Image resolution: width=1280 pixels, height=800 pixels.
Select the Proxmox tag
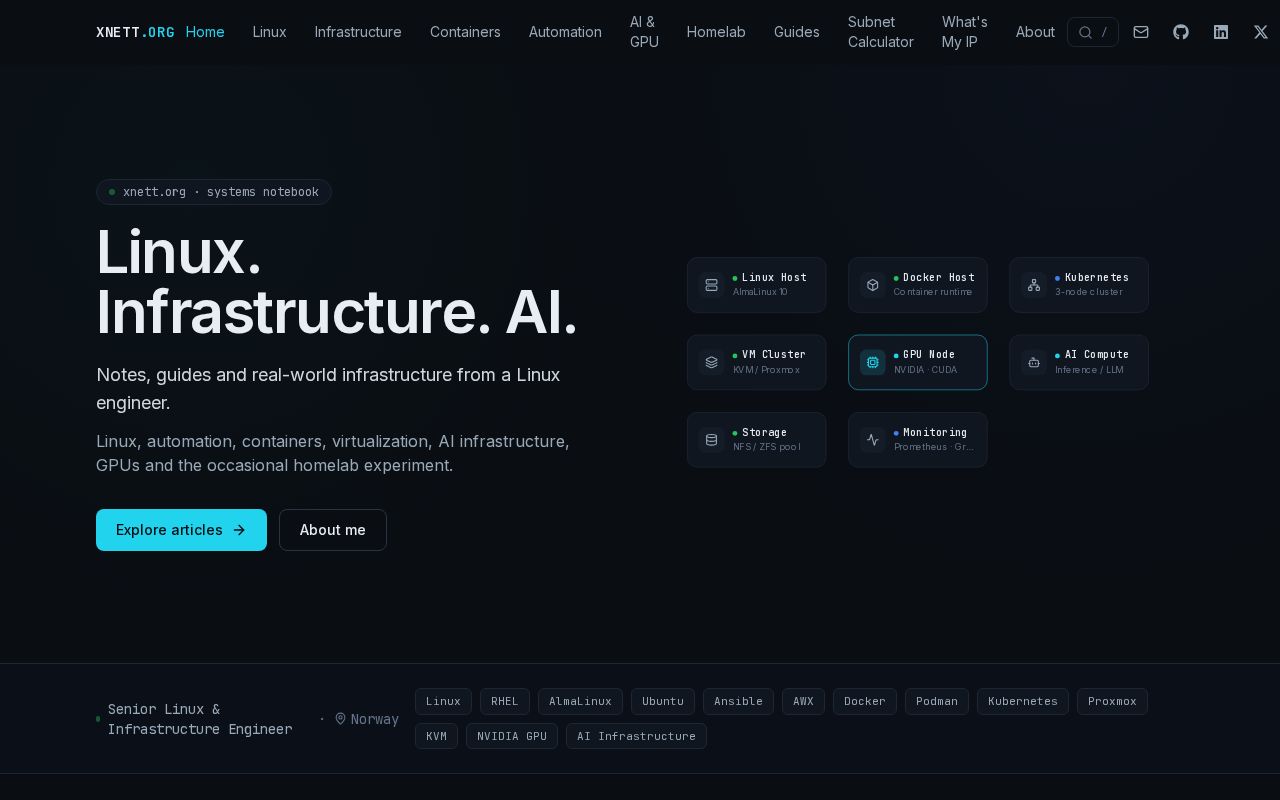[x=1112, y=701]
